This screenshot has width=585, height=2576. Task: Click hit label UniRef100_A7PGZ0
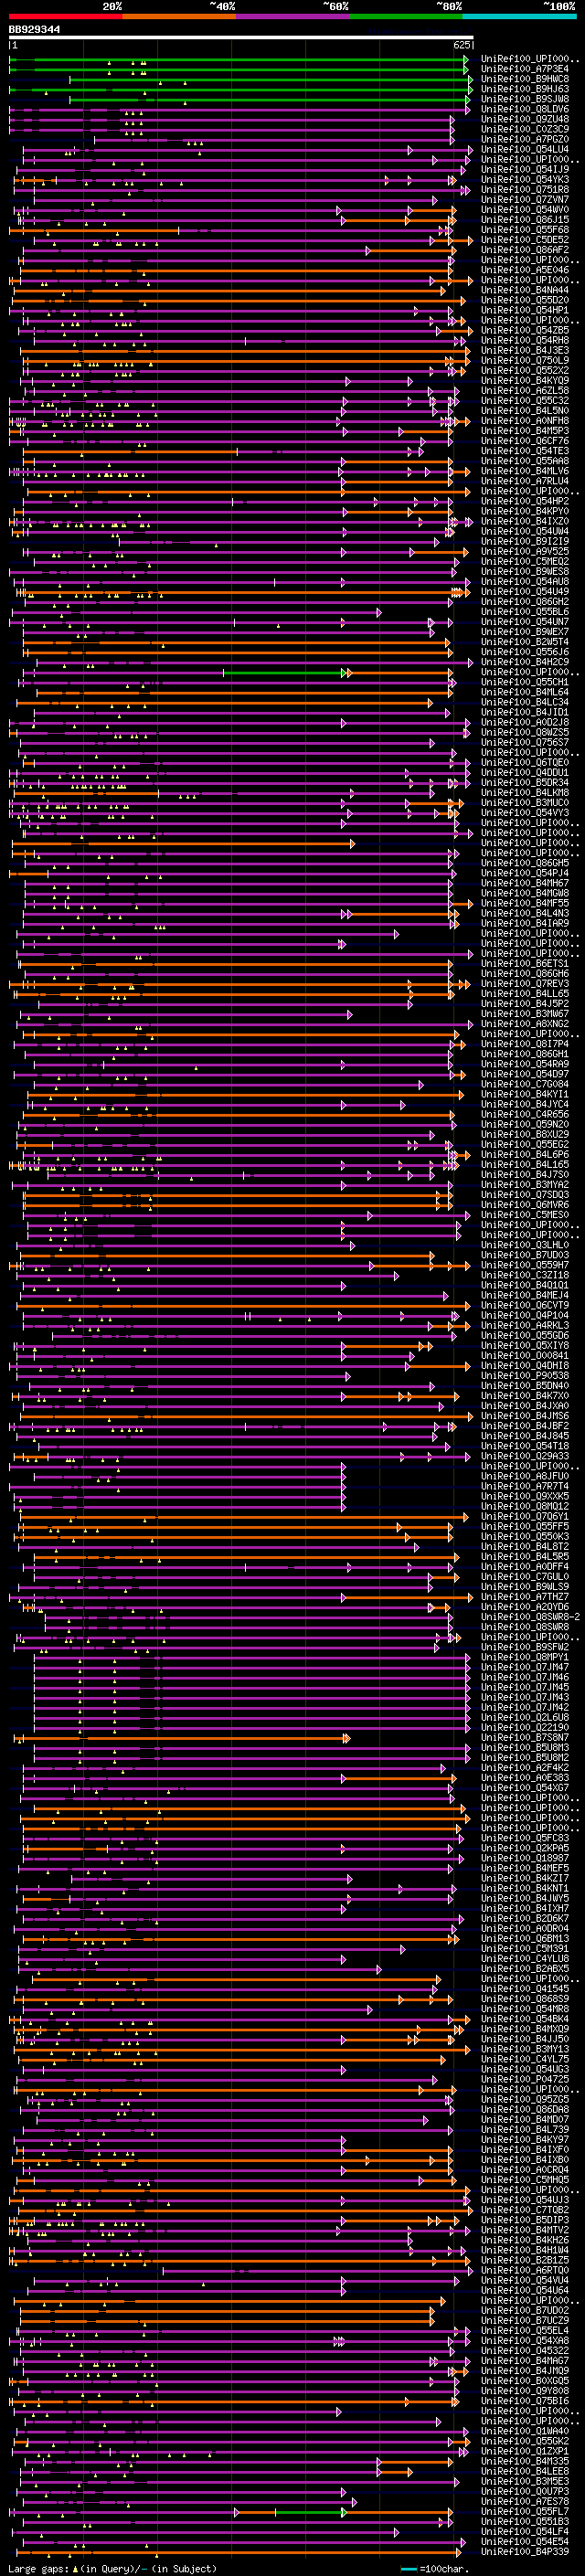(525, 139)
